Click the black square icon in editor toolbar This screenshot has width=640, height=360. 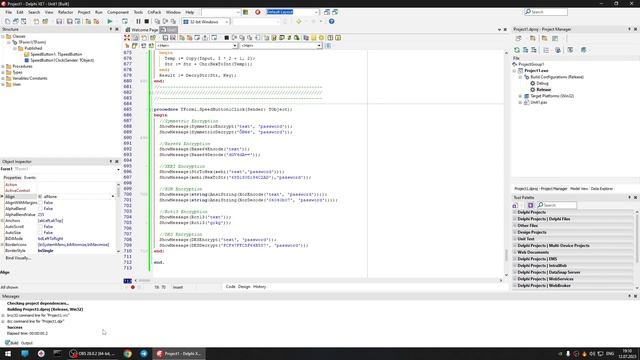227,38
